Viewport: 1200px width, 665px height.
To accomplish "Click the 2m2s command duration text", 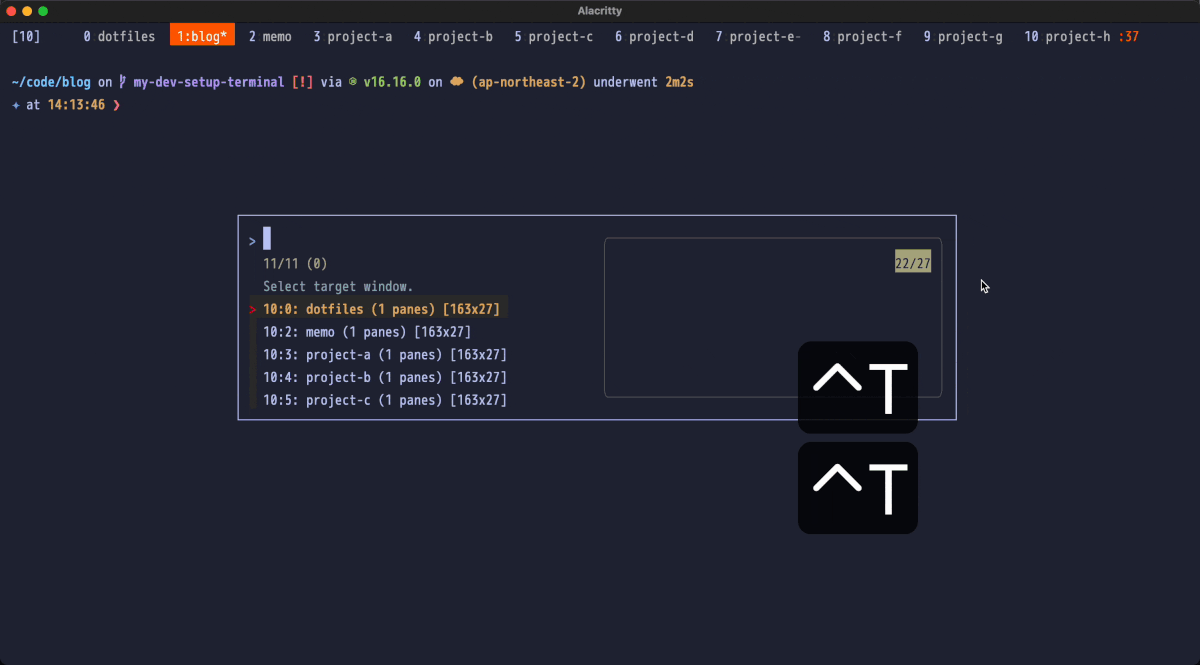I will click(x=682, y=82).
